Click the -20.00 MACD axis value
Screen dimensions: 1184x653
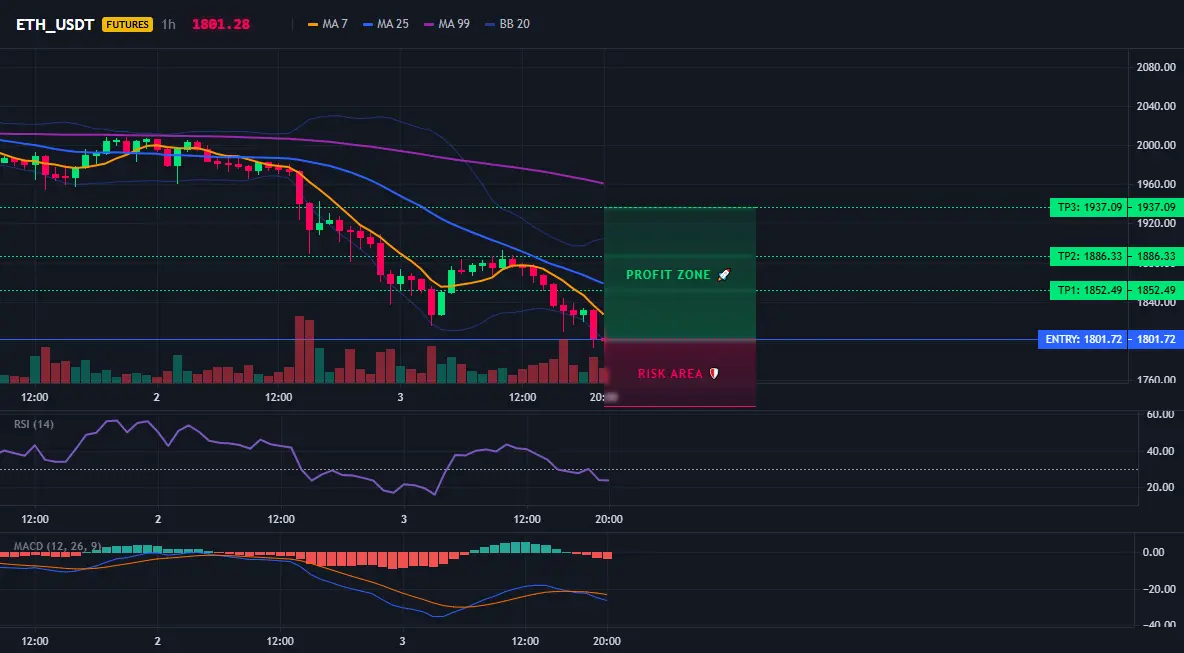click(1159, 590)
